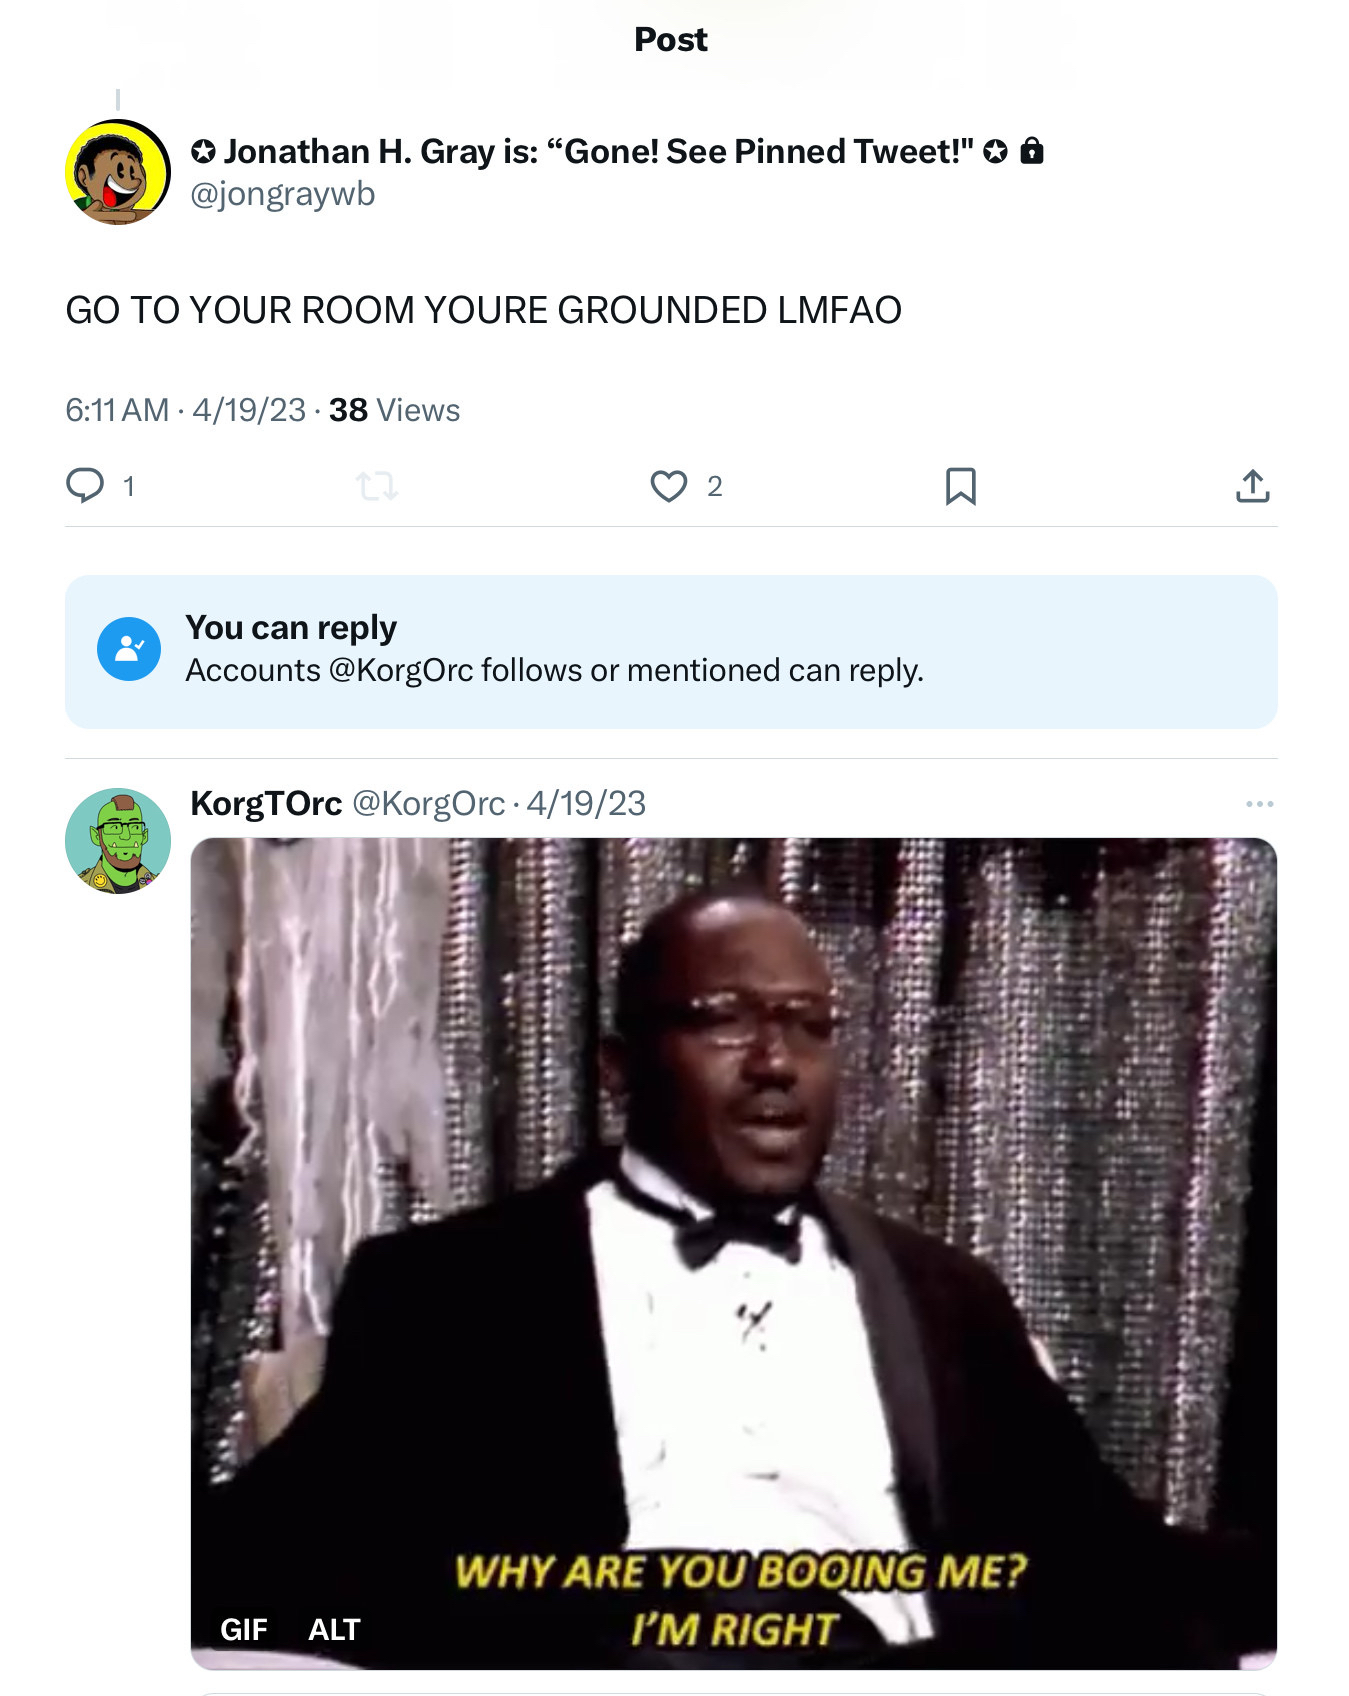Click the KorgTOrc display name
This screenshot has height=1696, width=1349.
click(x=266, y=804)
